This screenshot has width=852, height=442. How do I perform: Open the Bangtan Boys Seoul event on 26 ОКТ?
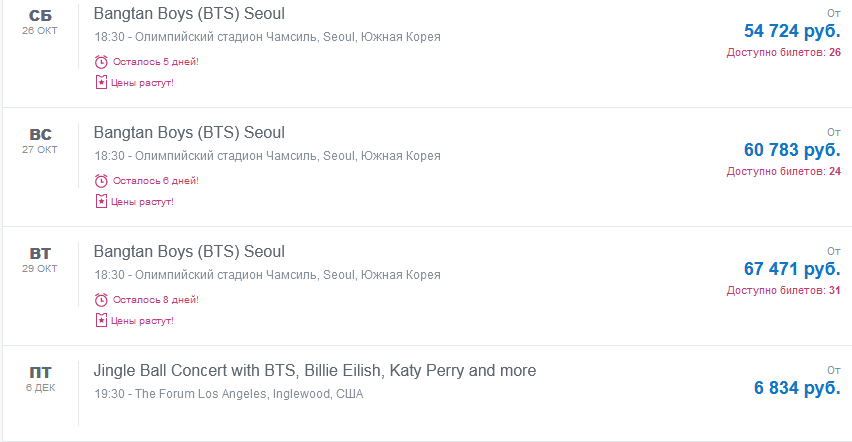click(189, 14)
